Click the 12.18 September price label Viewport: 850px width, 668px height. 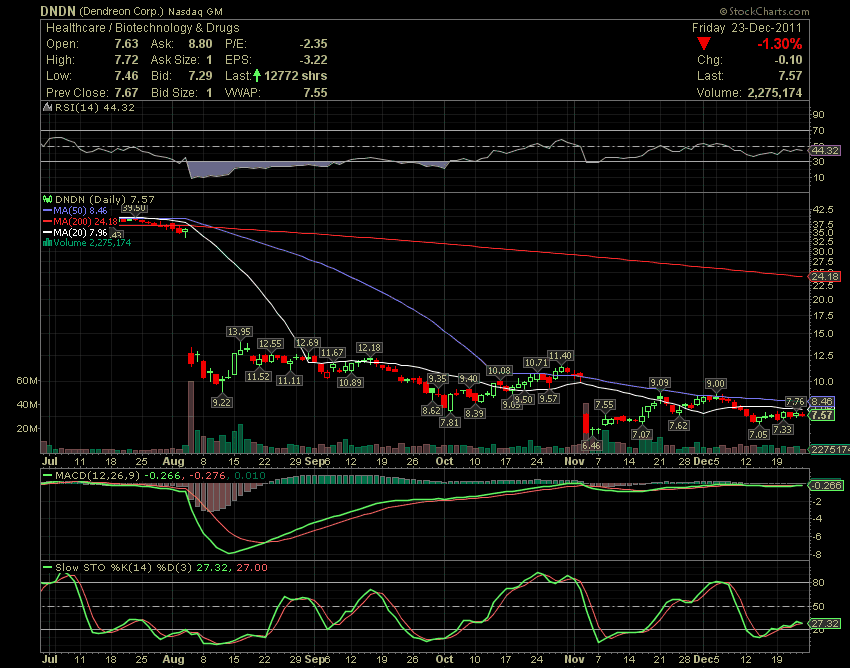(369, 348)
